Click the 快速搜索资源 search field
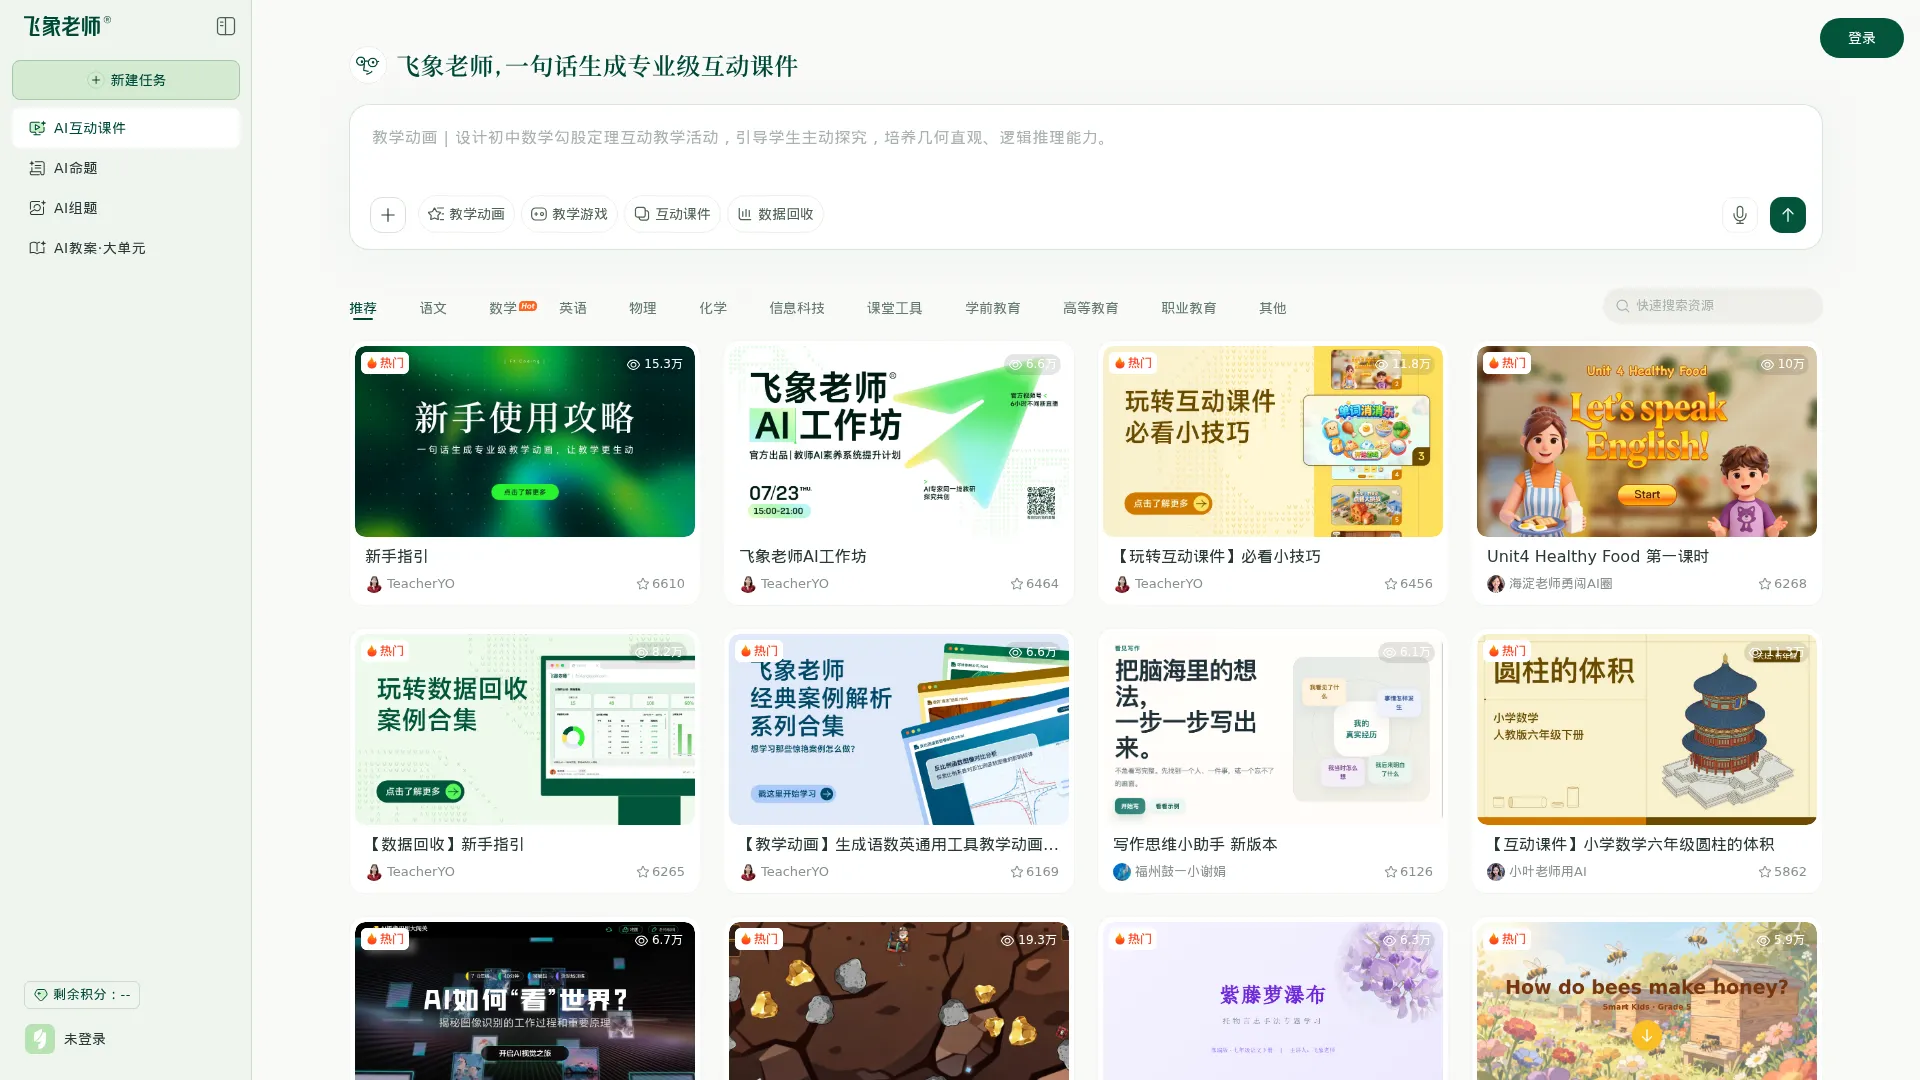 pos(1712,306)
